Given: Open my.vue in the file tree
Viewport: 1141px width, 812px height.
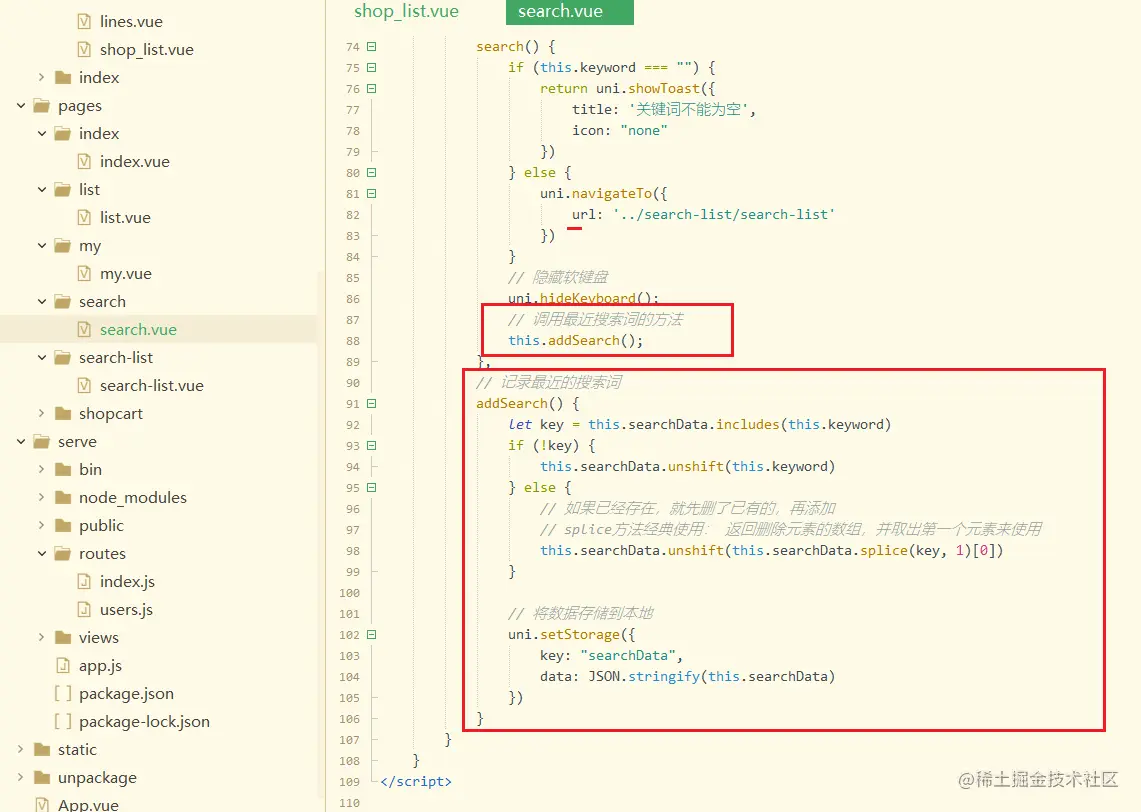Looking at the screenshot, I should [x=126, y=274].
